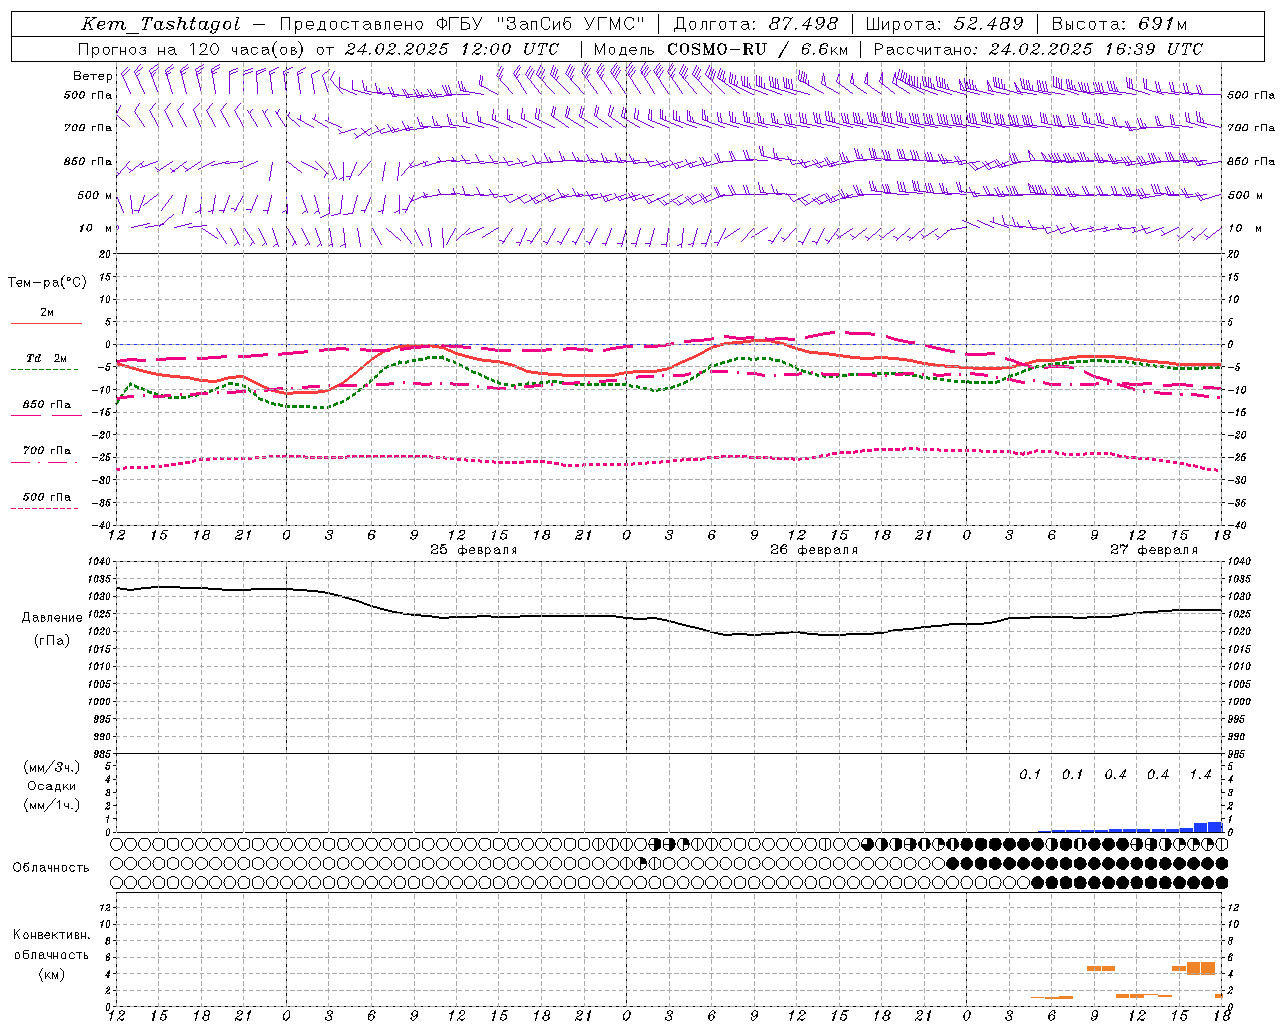
Task: Click the Td 2м dew point legend entry
Action: pos(46,358)
